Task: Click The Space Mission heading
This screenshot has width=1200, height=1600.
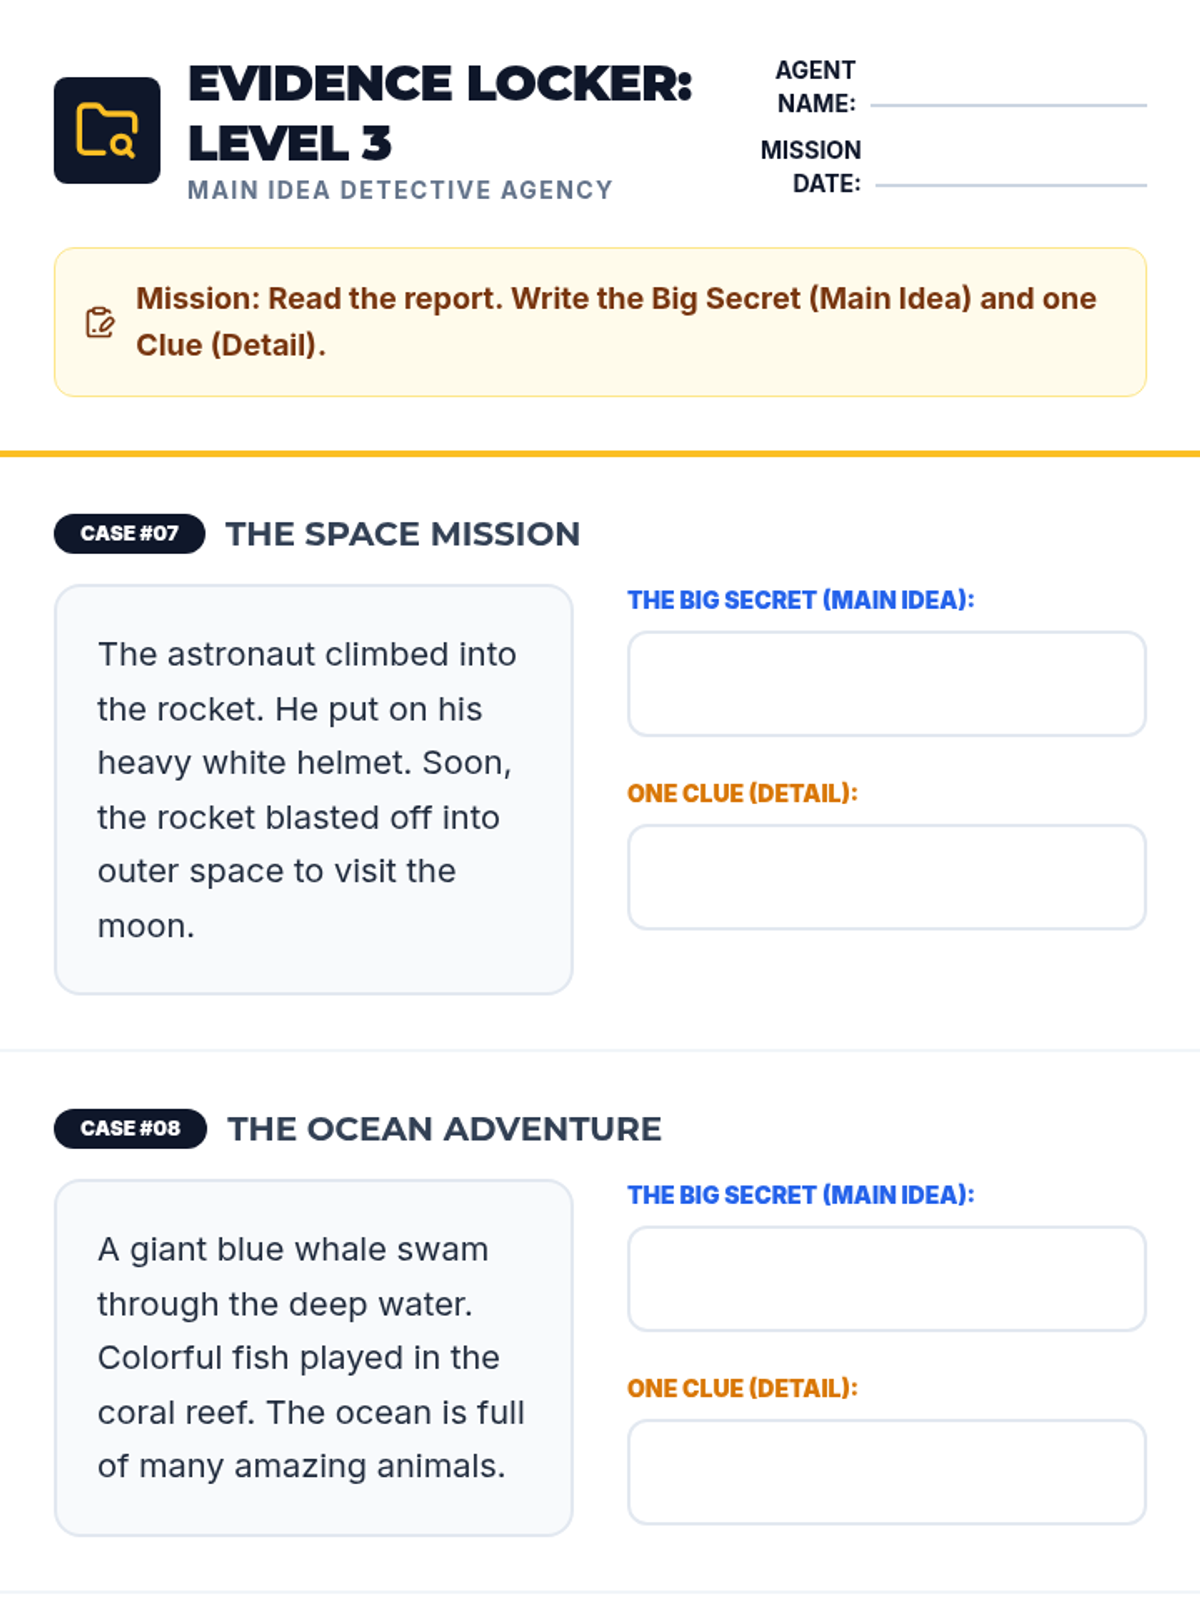Action: [x=402, y=534]
